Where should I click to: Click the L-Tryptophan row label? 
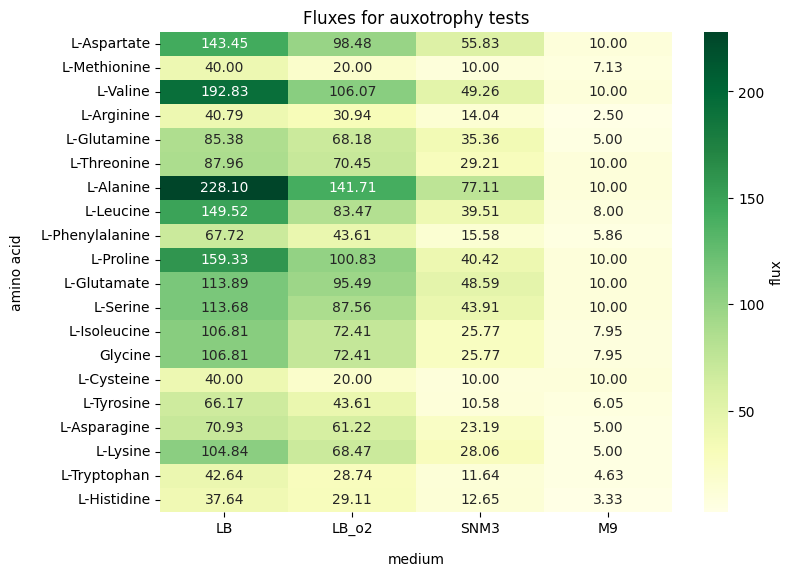click(105, 475)
